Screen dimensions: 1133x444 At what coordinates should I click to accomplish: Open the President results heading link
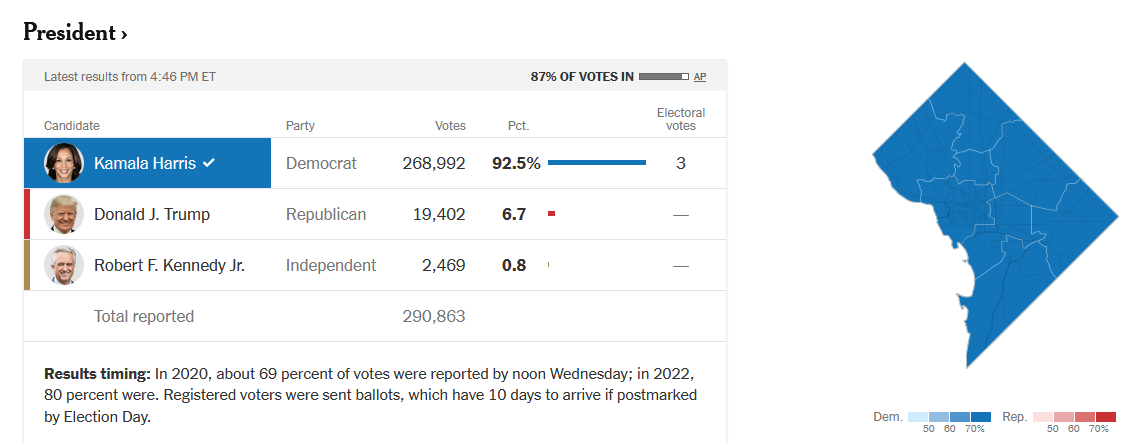tap(75, 33)
